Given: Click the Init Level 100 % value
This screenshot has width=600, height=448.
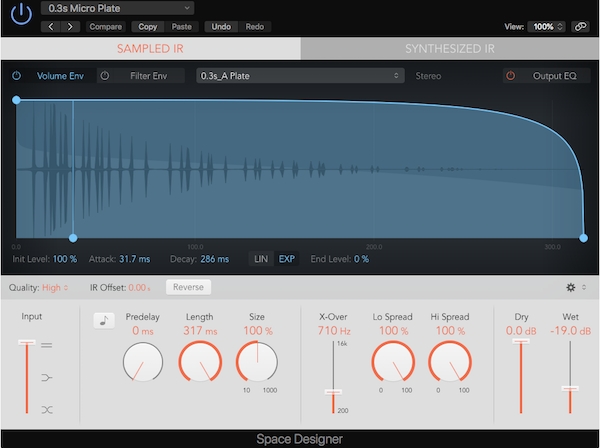Looking at the screenshot, I should coord(65,259).
